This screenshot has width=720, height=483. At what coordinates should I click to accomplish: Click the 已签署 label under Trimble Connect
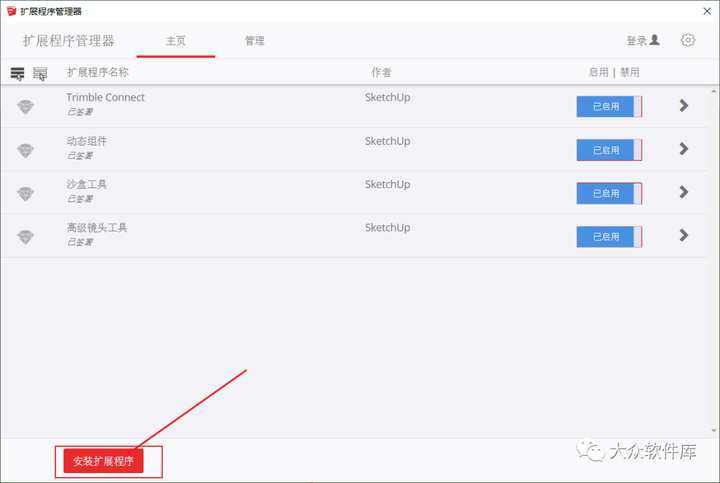[80, 112]
